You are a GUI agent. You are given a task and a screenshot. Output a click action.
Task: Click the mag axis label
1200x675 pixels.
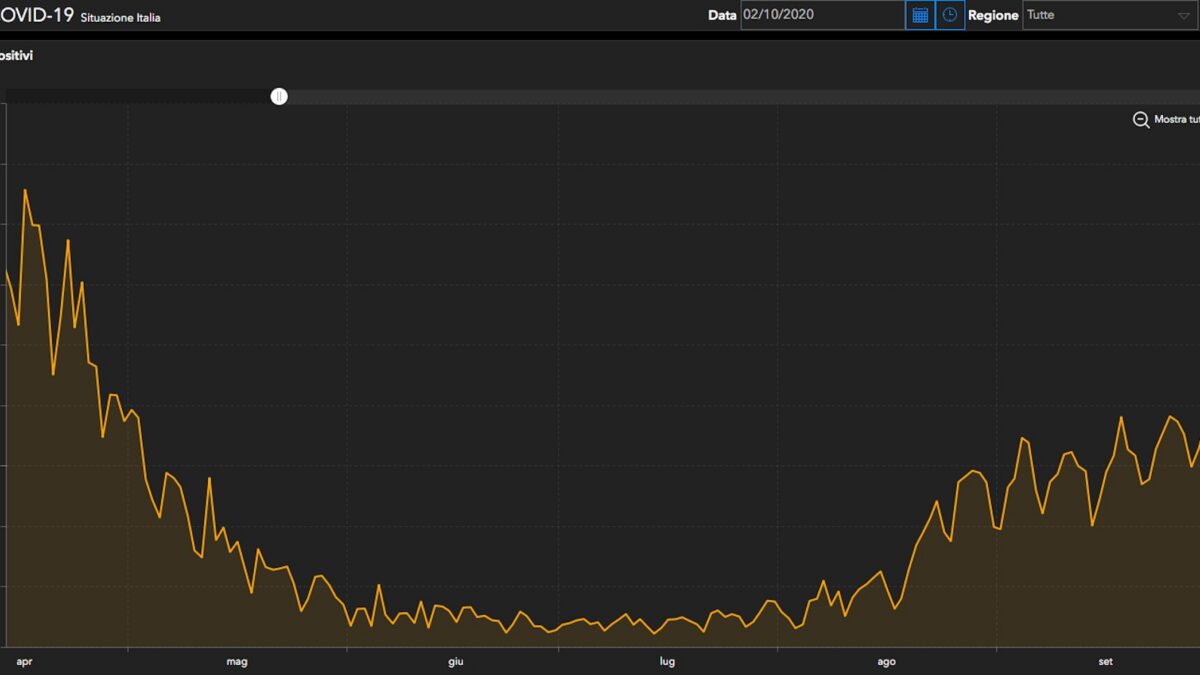point(237,662)
